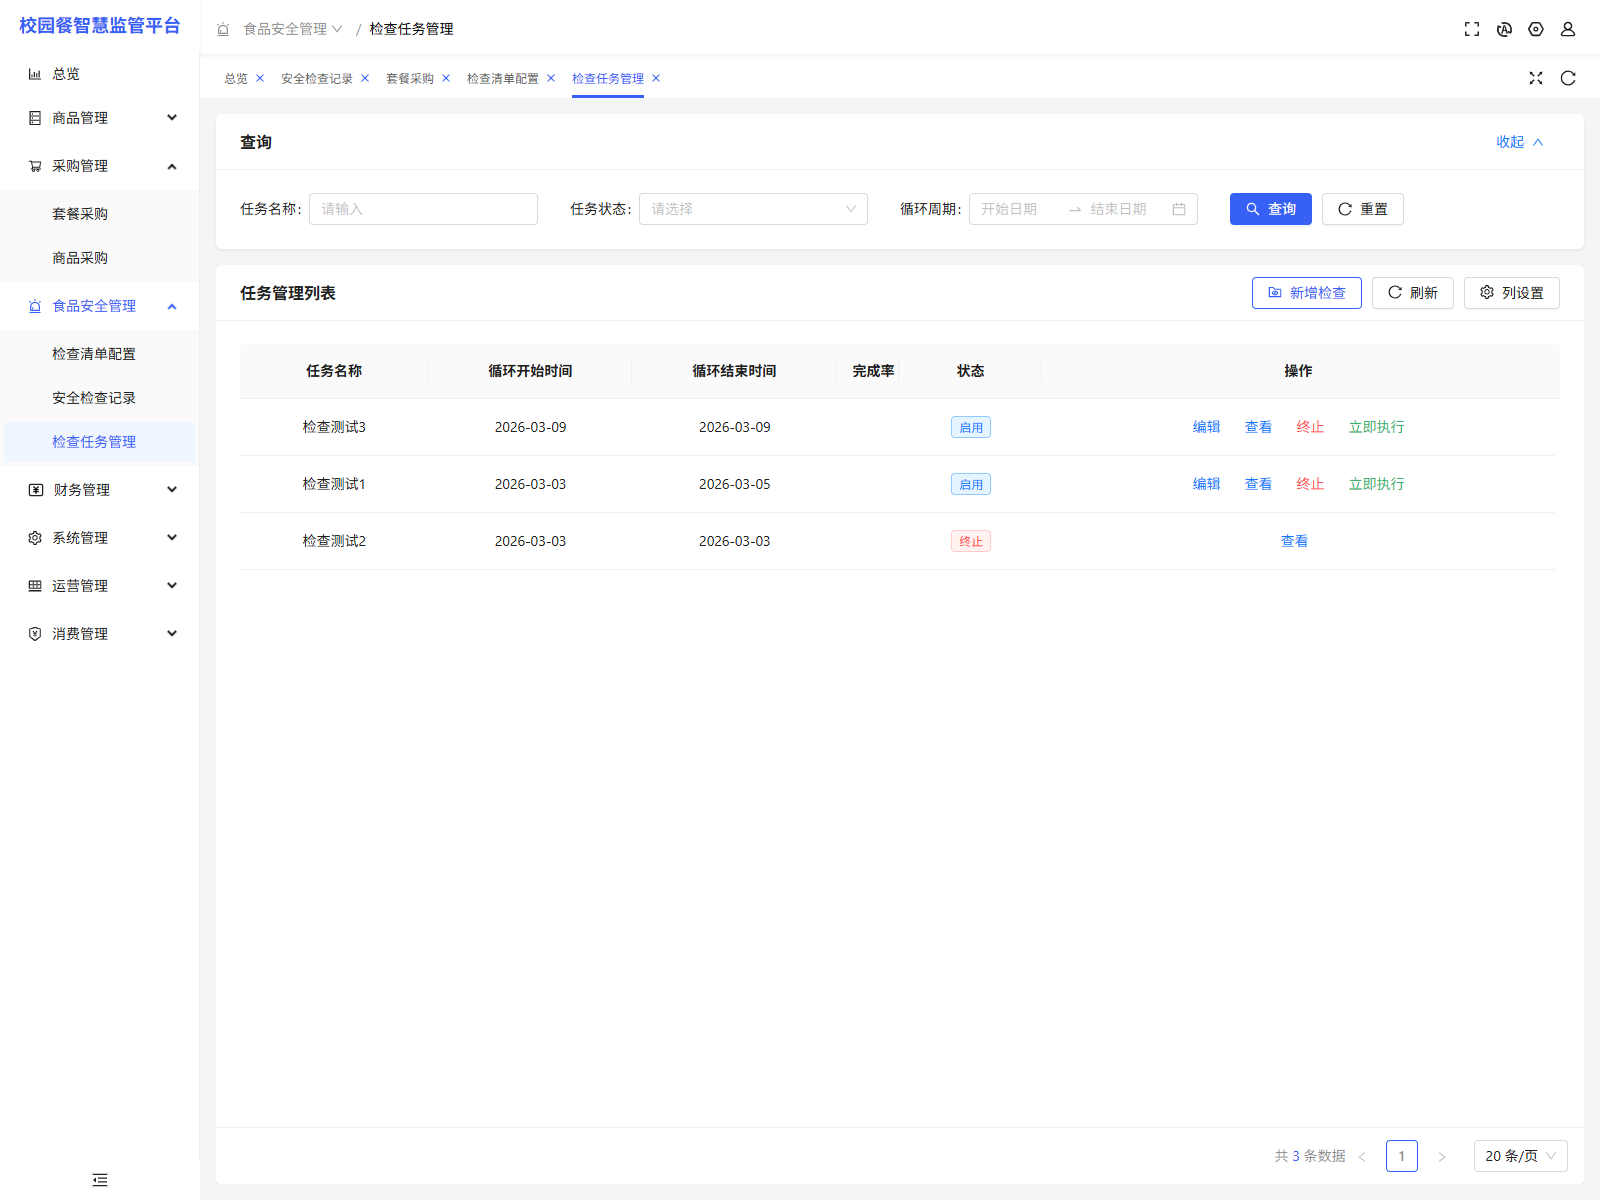The height and width of the screenshot is (1200, 1600).
Task: Open the 任务状态 dropdown
Action: click(x=752, y=209)
